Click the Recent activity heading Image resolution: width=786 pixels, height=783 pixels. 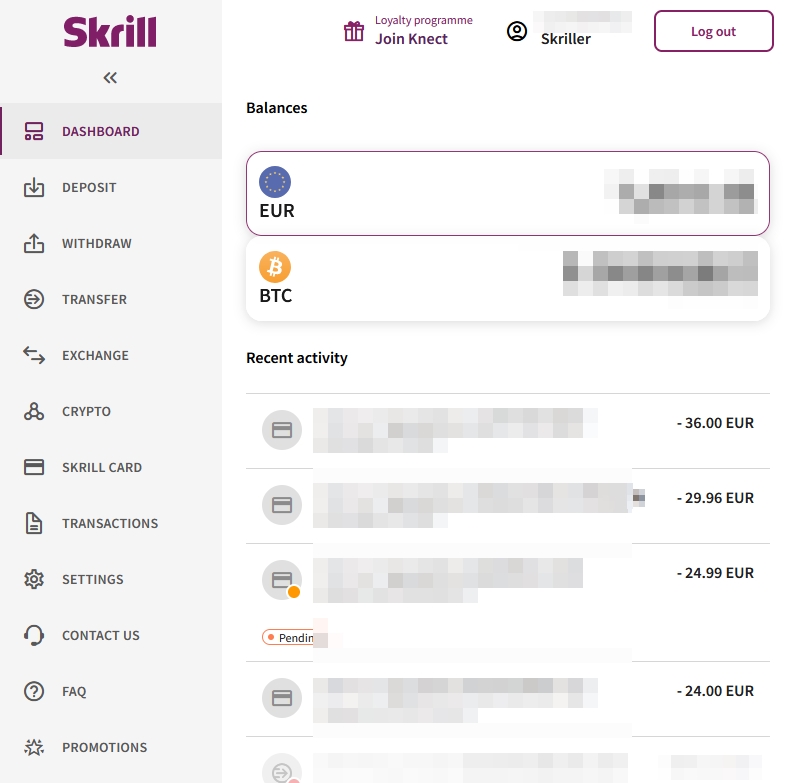pyautogui.click(x=297, y=358)
